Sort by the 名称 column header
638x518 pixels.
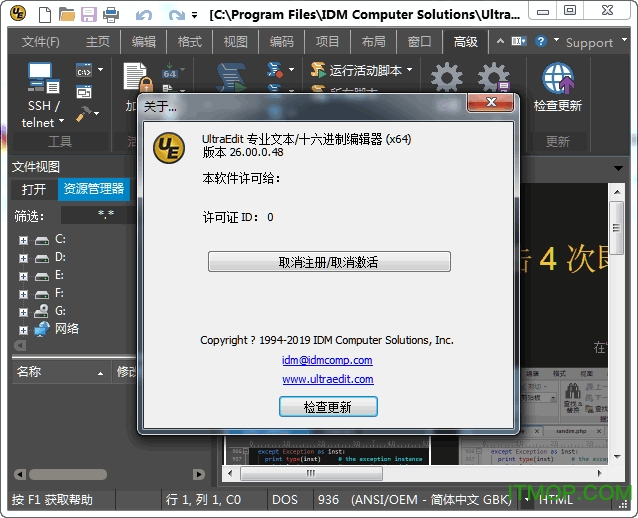61,372
